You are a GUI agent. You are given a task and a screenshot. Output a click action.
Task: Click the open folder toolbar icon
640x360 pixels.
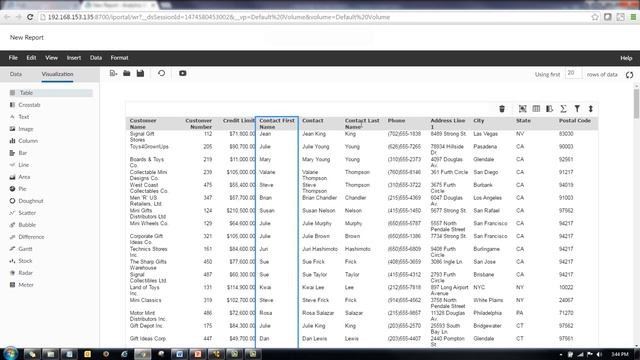click(x=127, y=73)
